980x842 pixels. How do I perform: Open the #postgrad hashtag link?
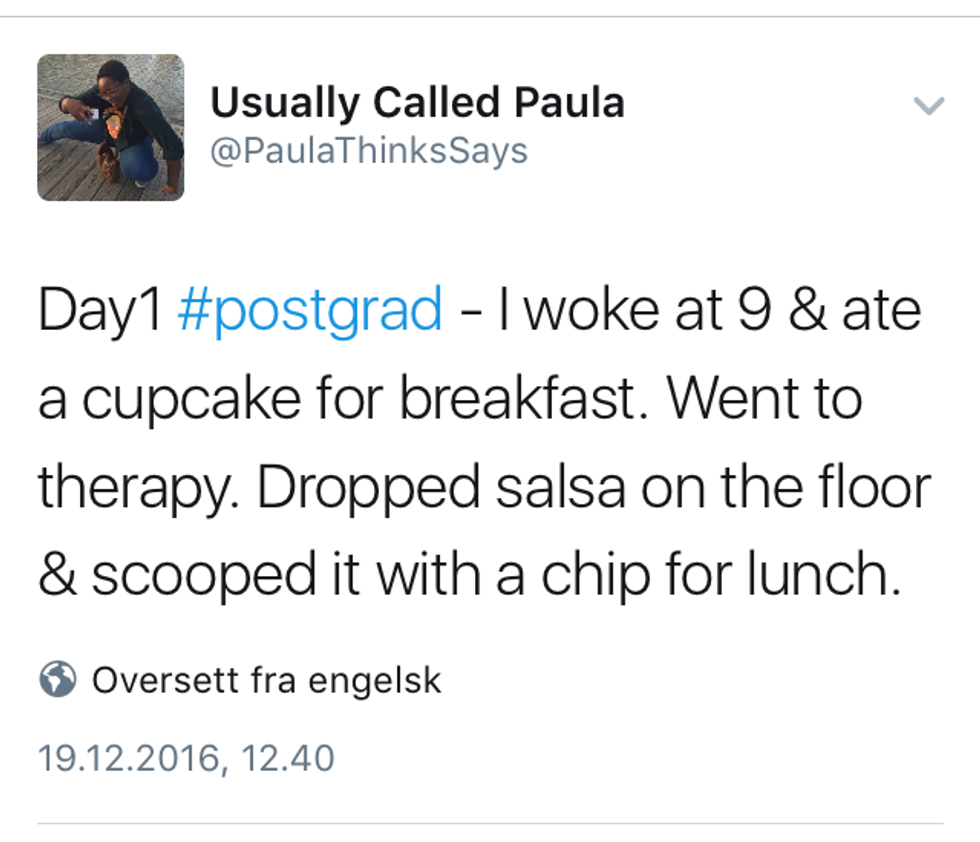click(x=310, y=310)
